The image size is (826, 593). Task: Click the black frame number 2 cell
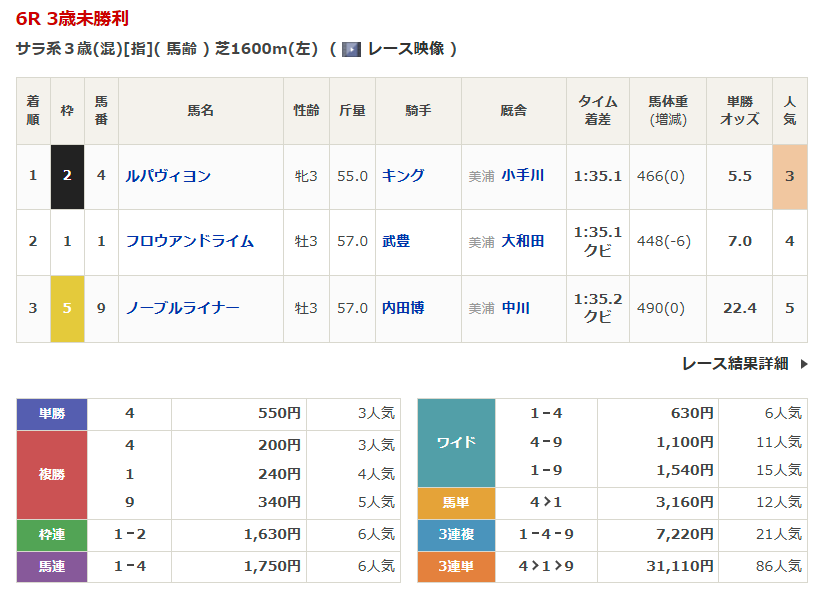67,176
